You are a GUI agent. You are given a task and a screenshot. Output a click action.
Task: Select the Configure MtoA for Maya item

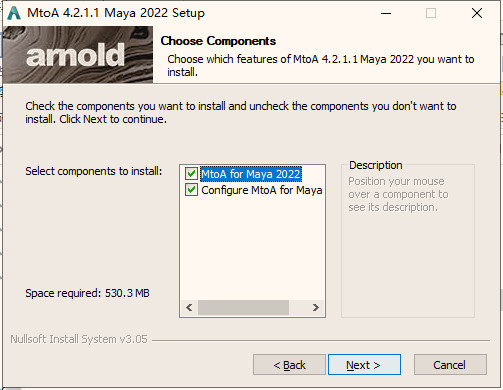262,190
